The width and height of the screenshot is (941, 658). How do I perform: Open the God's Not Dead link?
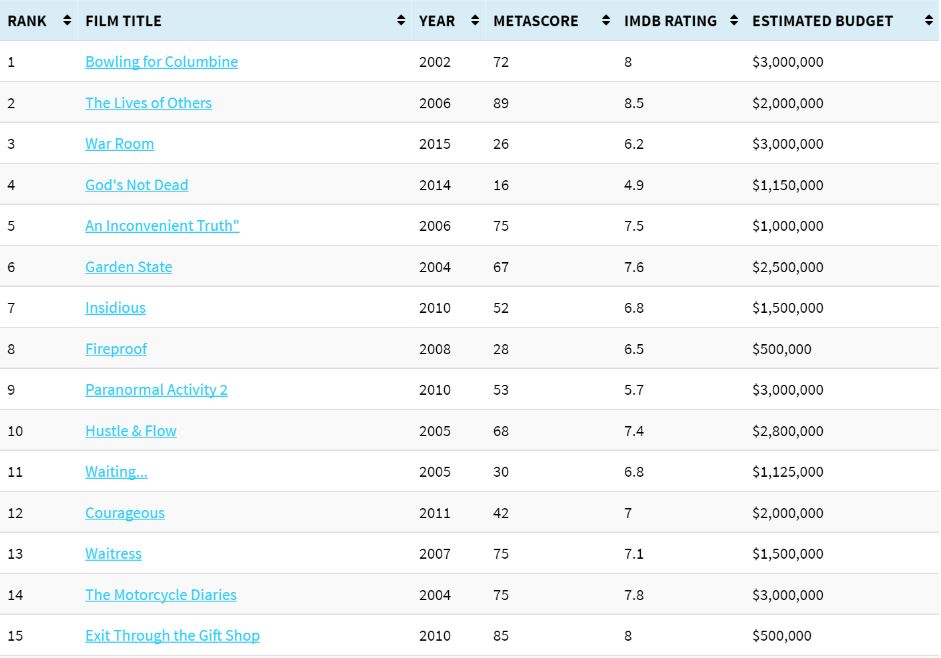pos(136,185)
